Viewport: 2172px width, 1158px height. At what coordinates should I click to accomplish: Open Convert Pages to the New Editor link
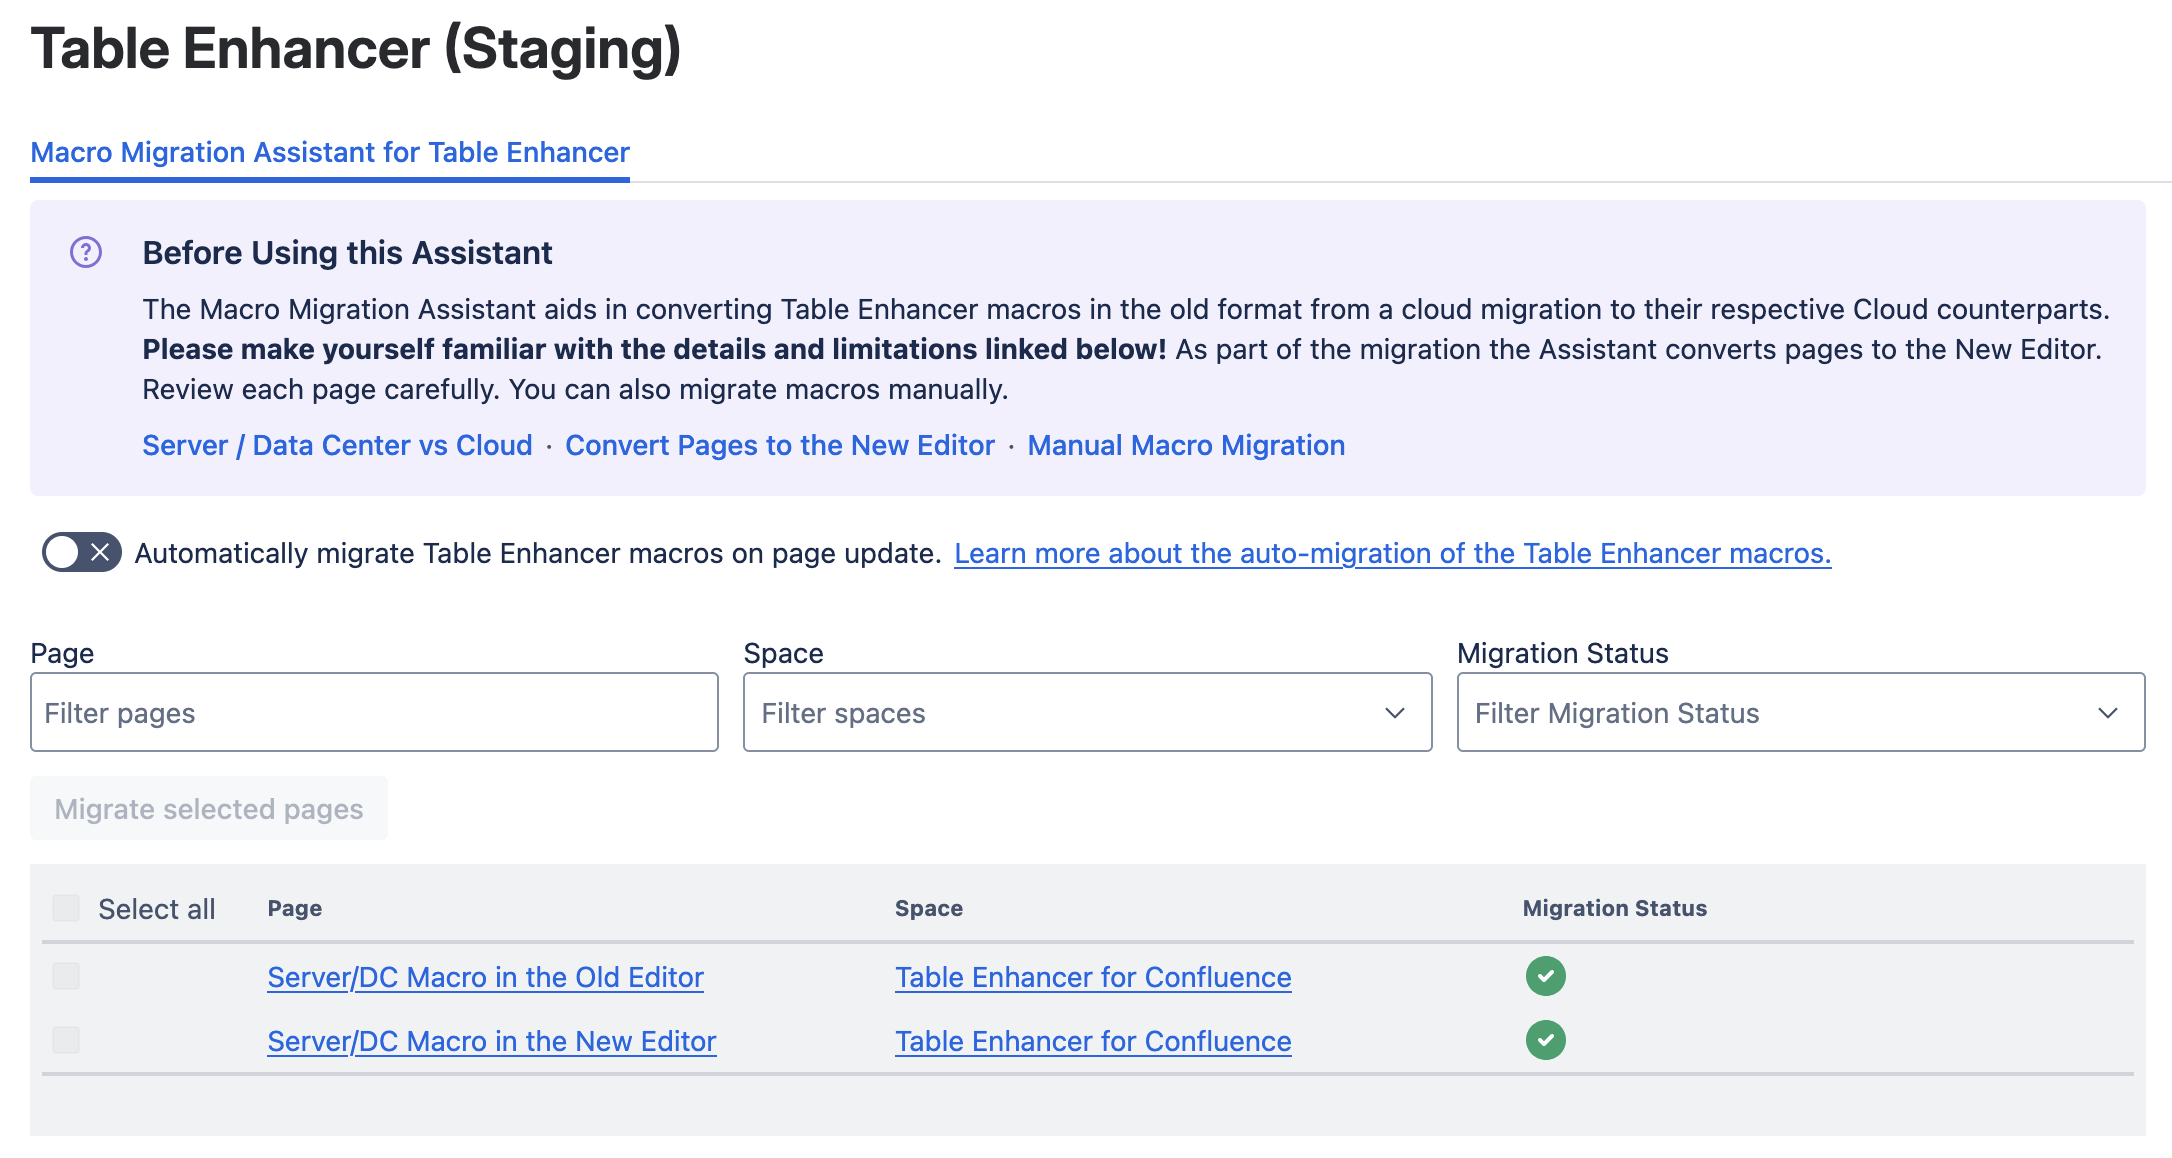(780, 445)
